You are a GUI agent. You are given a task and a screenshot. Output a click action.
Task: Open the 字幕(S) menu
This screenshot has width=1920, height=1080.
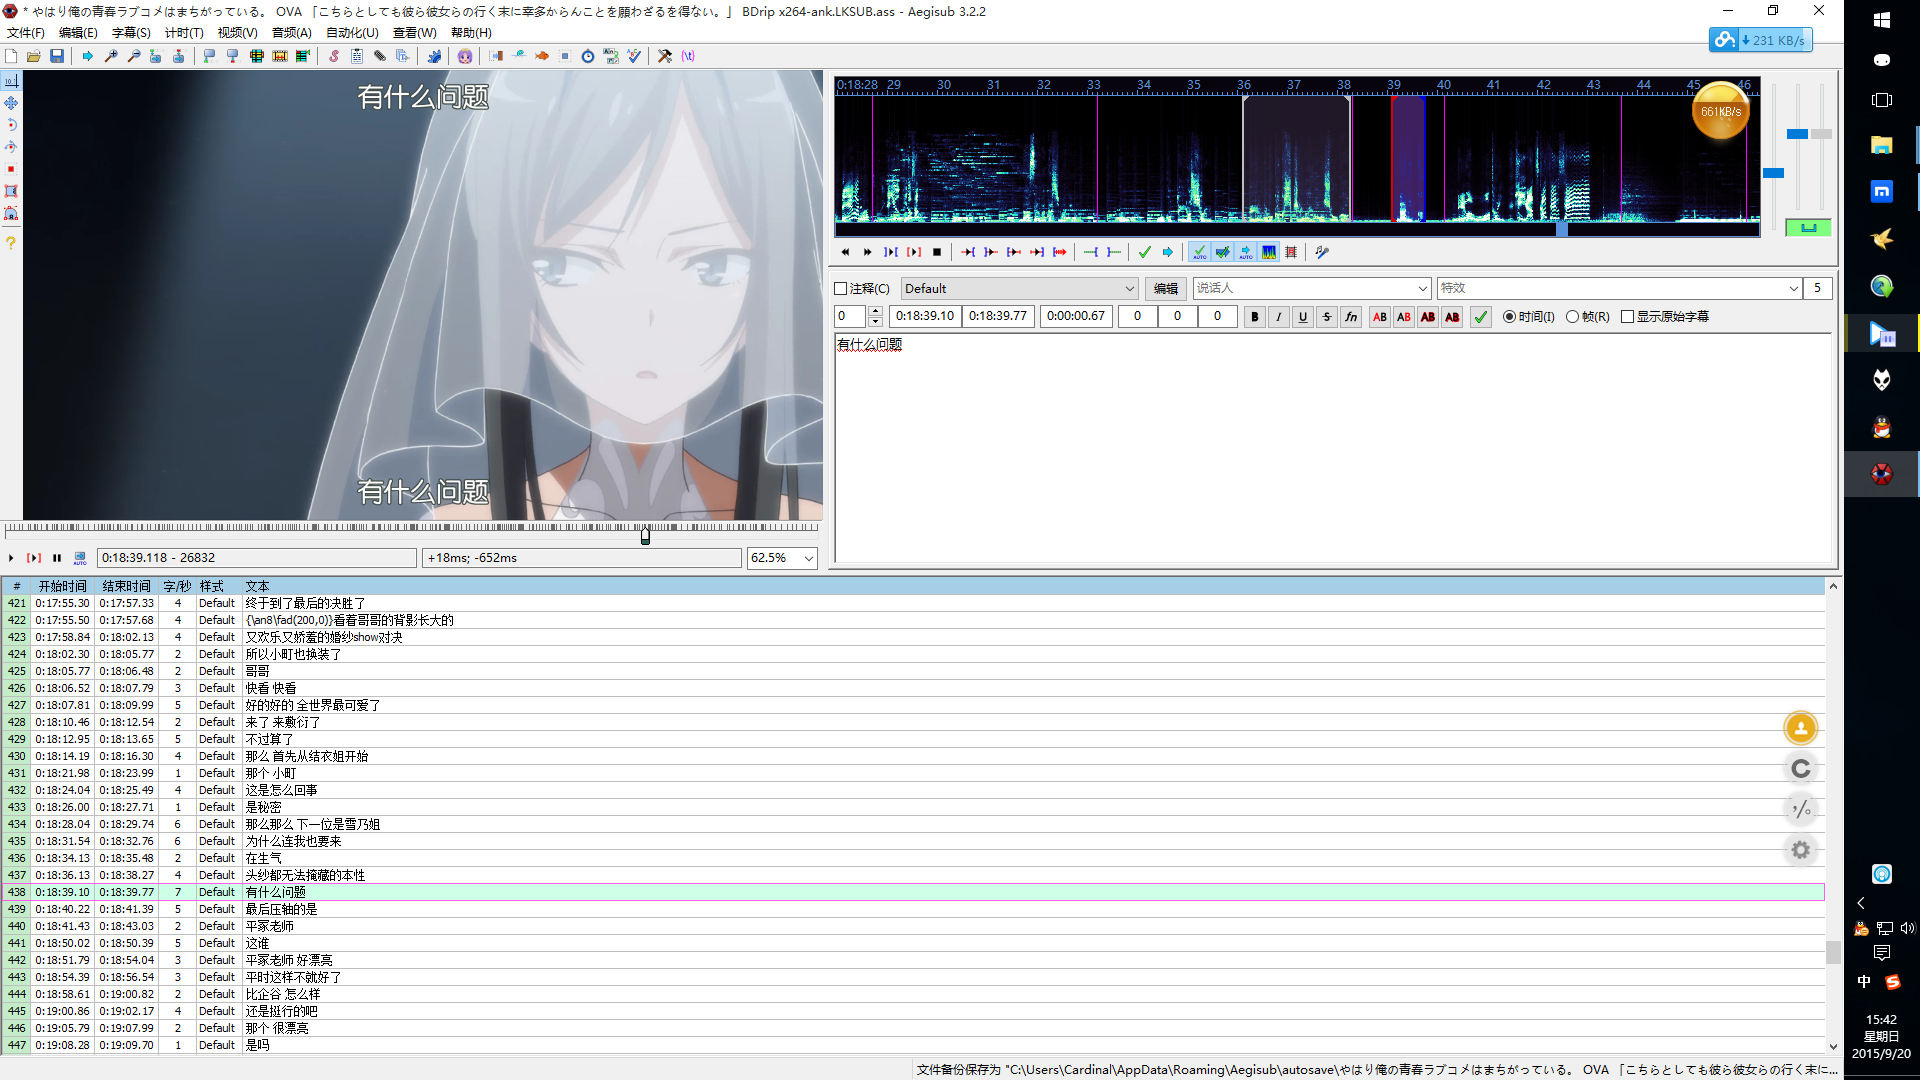[131, 33]
